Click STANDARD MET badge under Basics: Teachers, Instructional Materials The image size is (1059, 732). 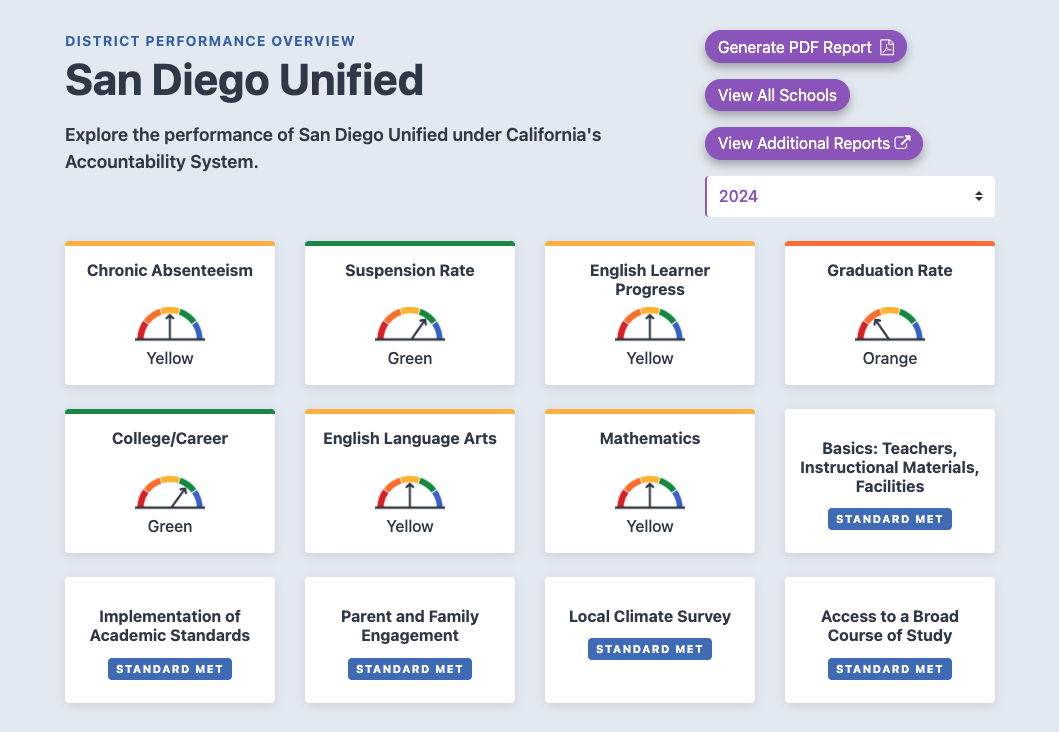point(890,519)
